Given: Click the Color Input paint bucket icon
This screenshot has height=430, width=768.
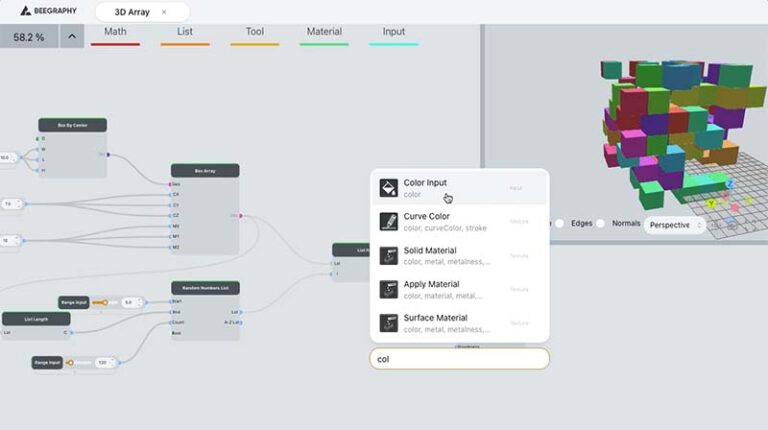Looking at the screenshot, I should pyautogui.click(x=389, y=188).
